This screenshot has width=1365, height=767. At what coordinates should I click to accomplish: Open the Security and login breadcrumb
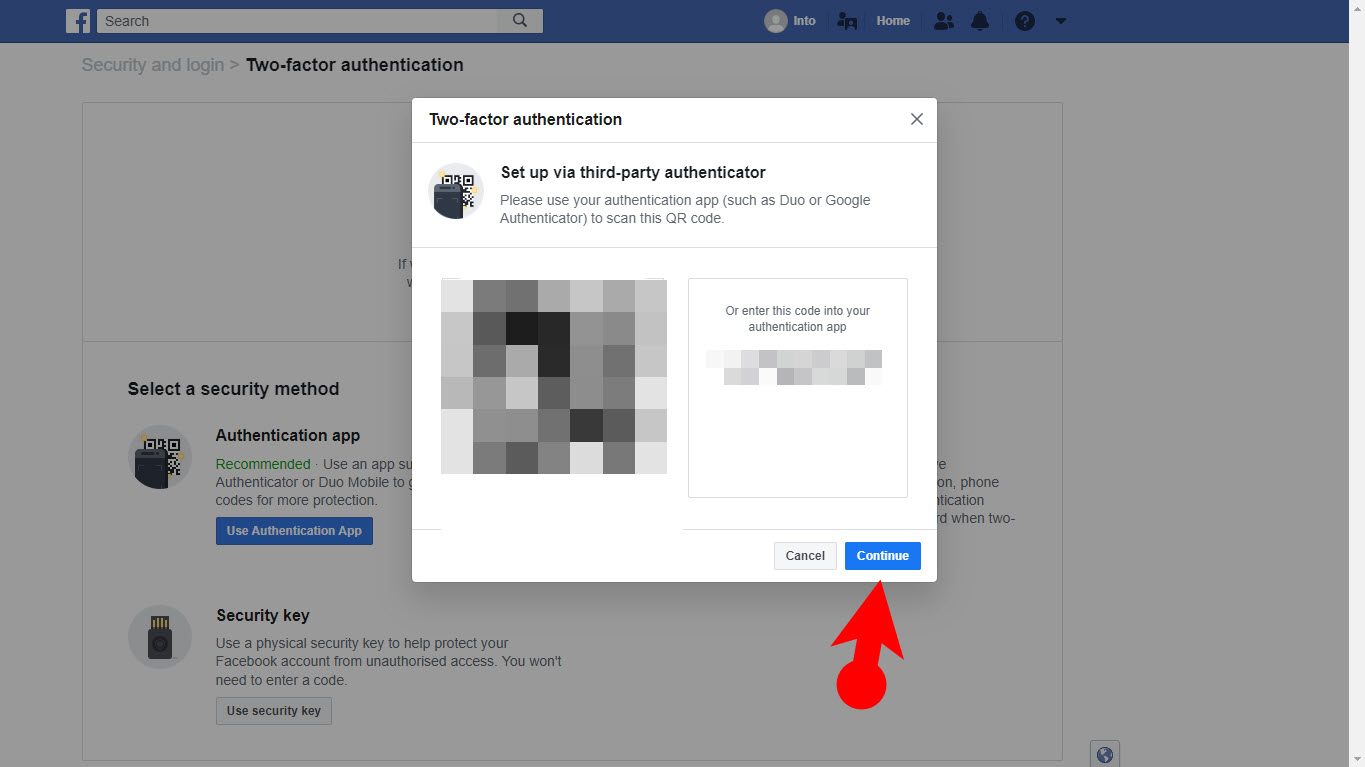pos(153,65)
